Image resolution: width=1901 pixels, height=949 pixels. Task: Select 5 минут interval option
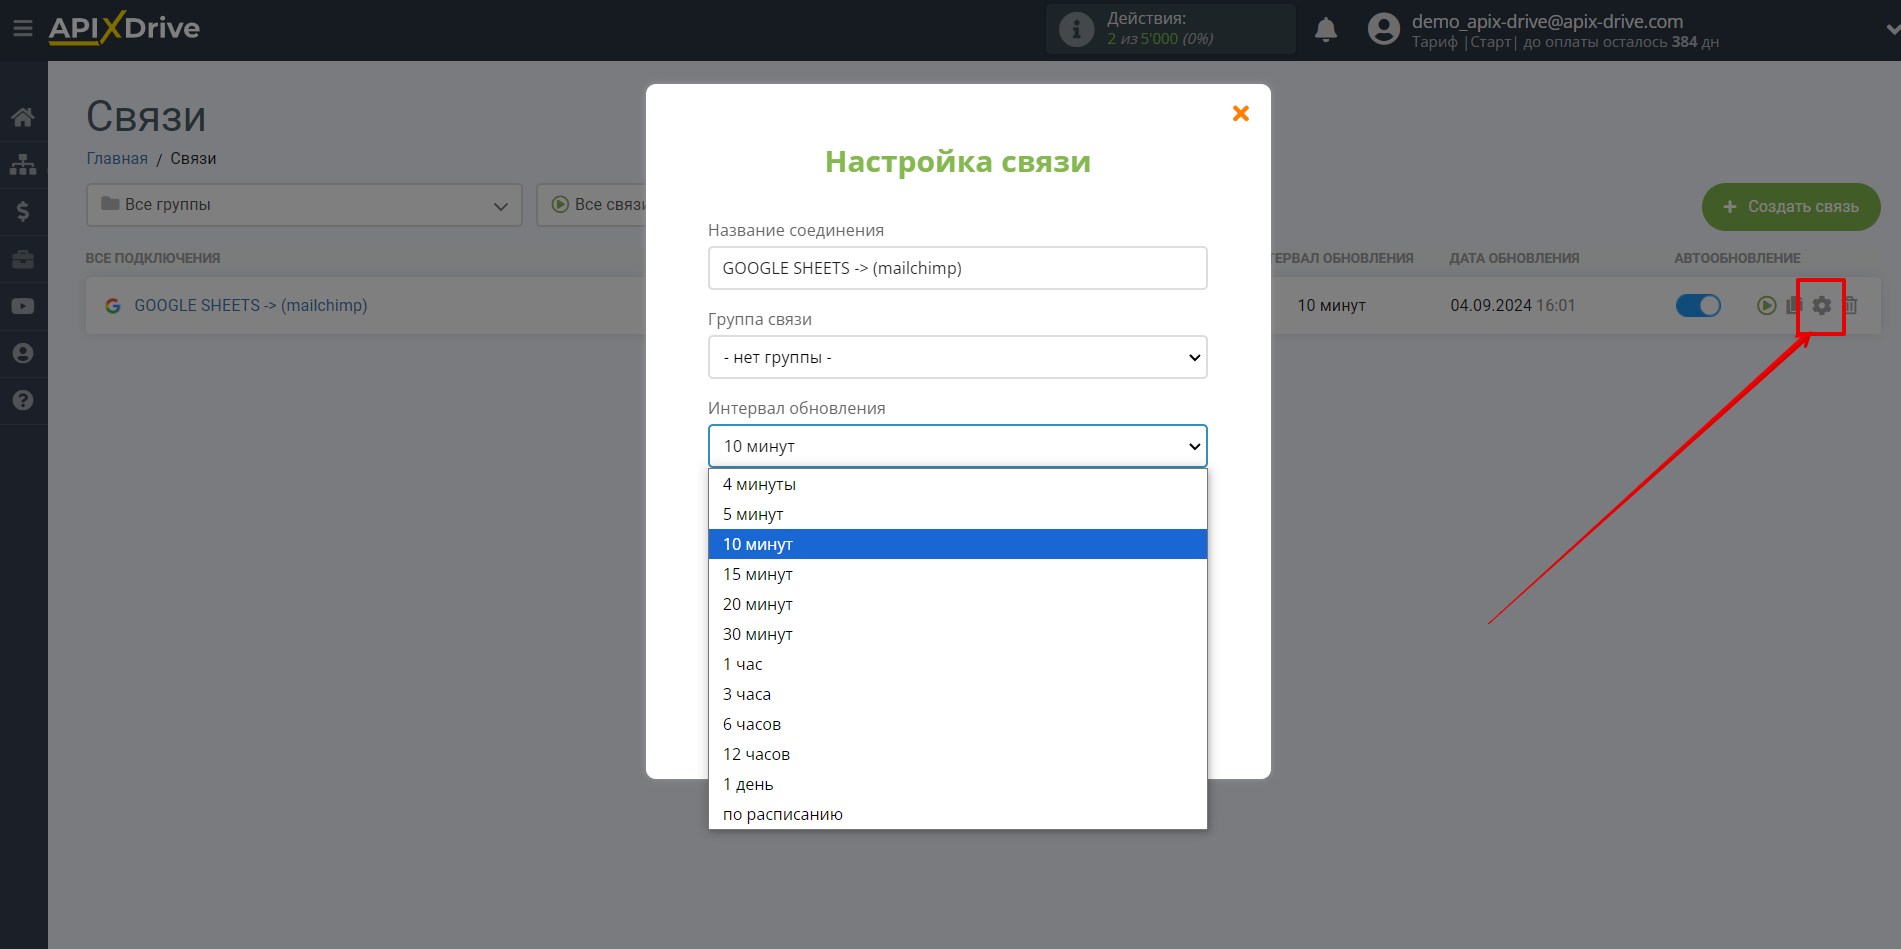point(958,514)
